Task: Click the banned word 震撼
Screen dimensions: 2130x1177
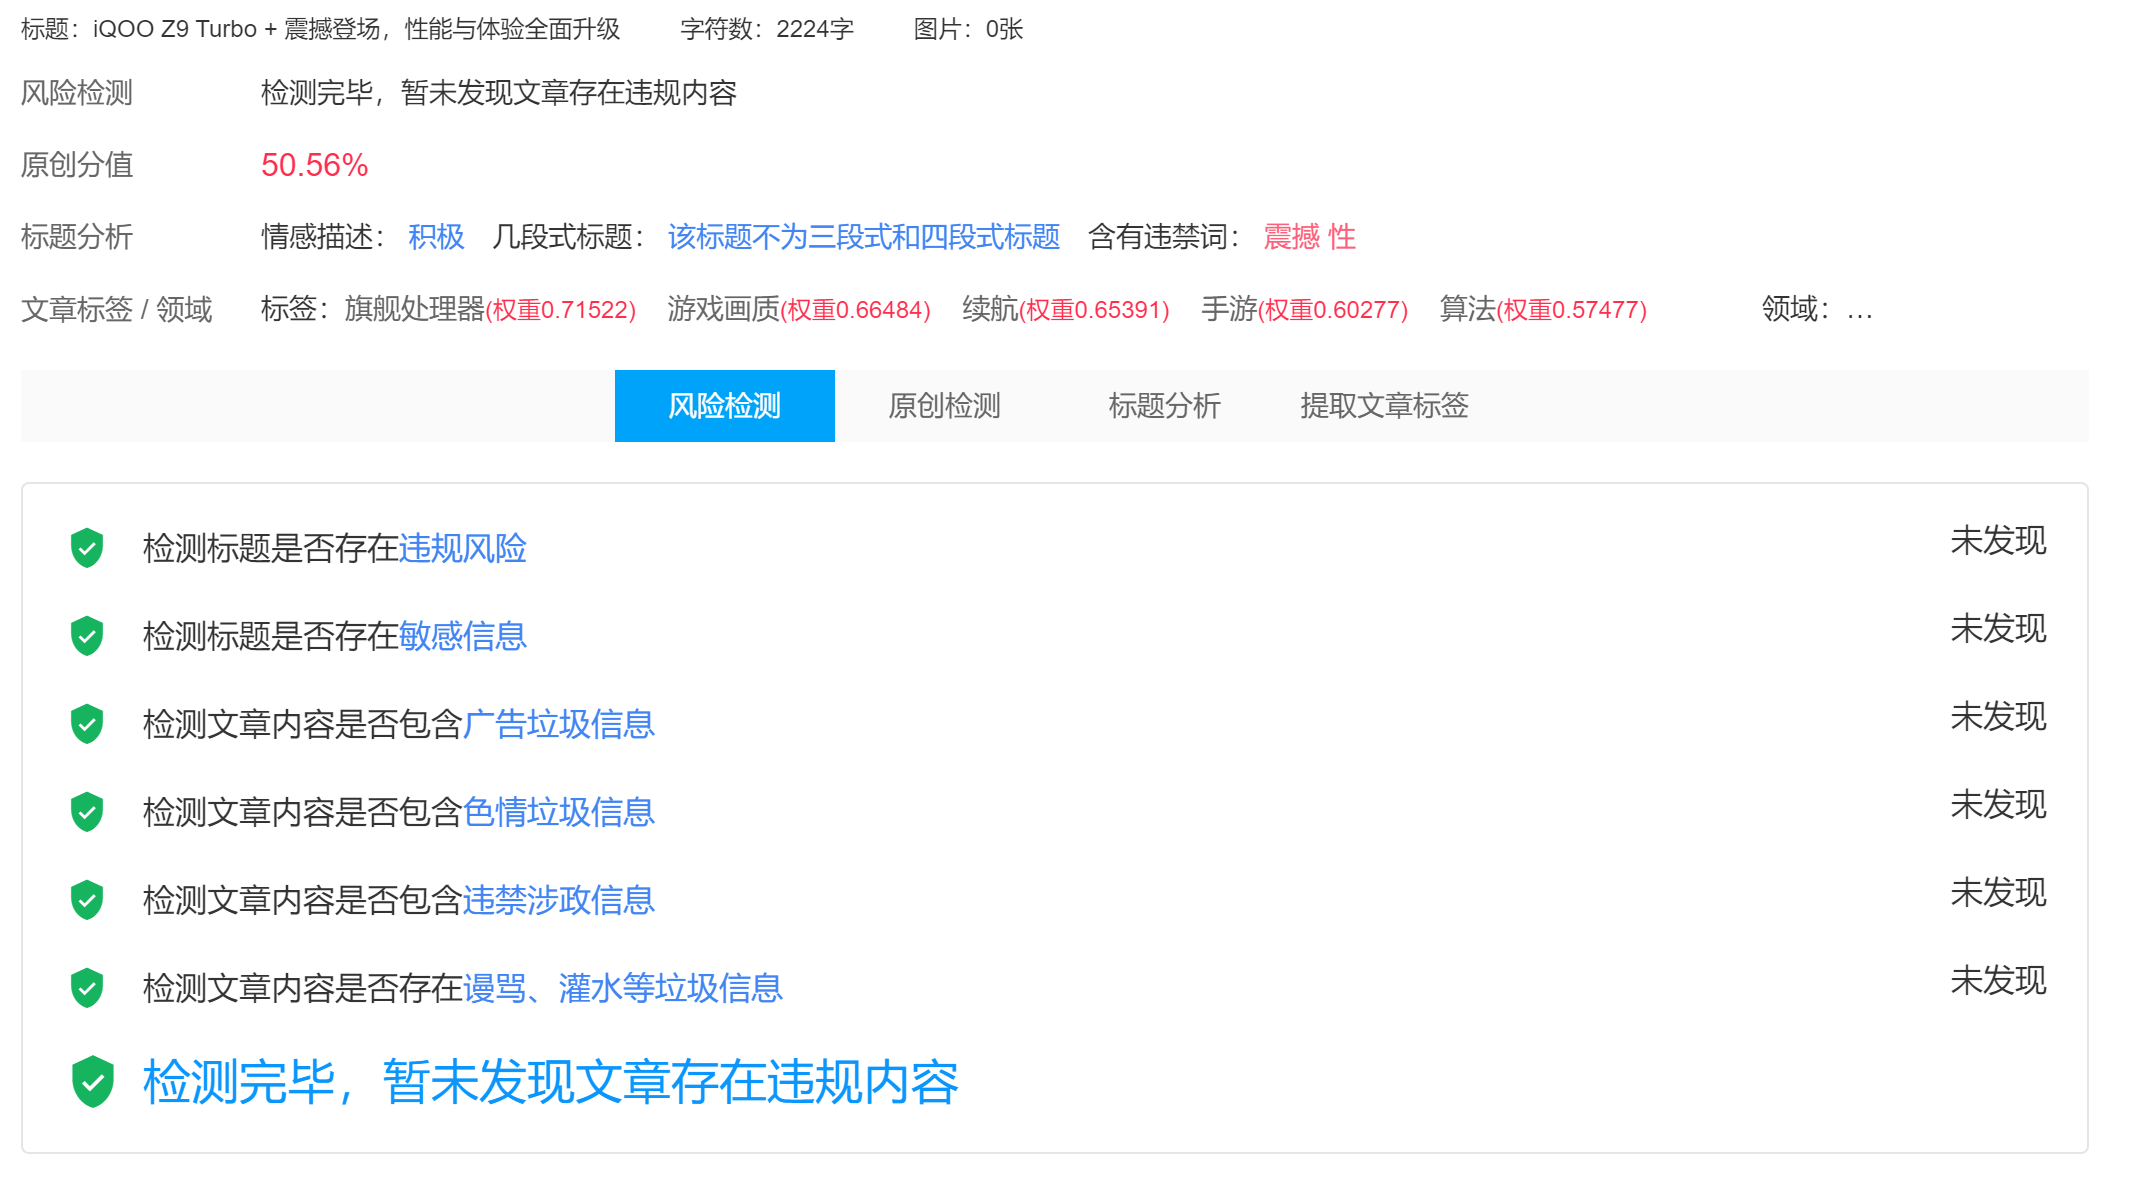Action: click(x=1292, y=237)
